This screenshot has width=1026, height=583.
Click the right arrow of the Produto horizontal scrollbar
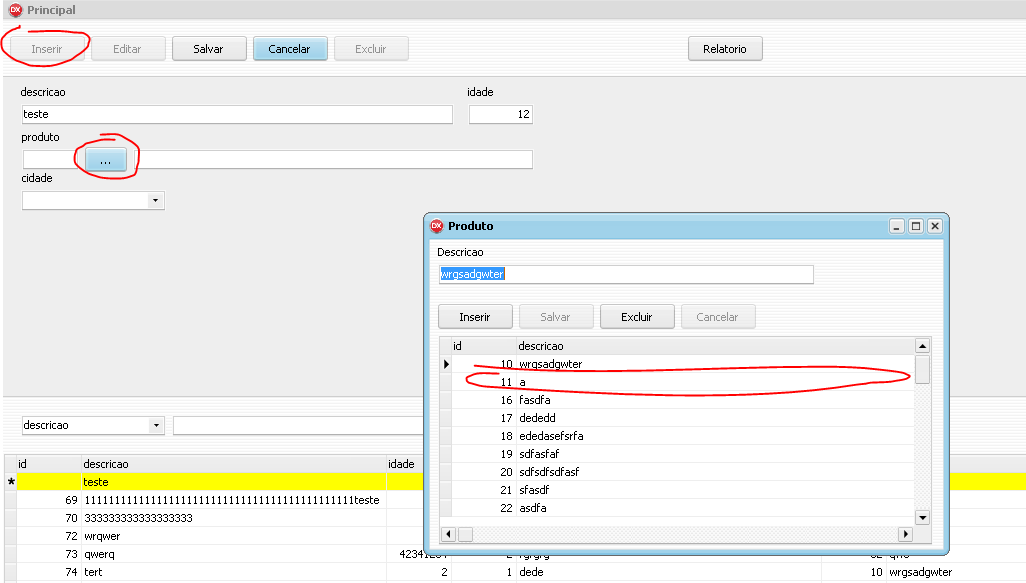[908, 534]
